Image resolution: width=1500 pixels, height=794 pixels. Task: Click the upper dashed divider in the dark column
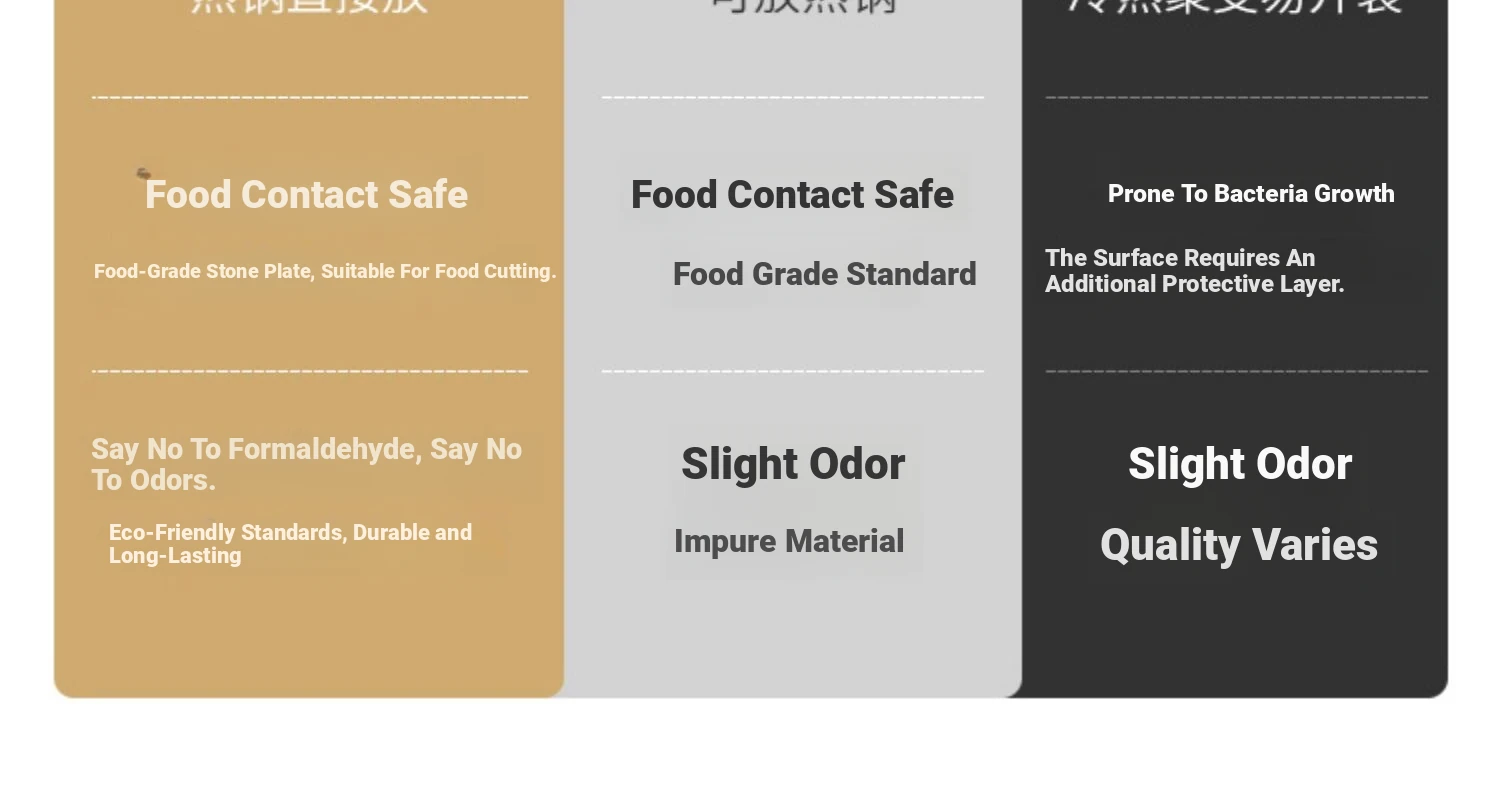(1237, 97)
